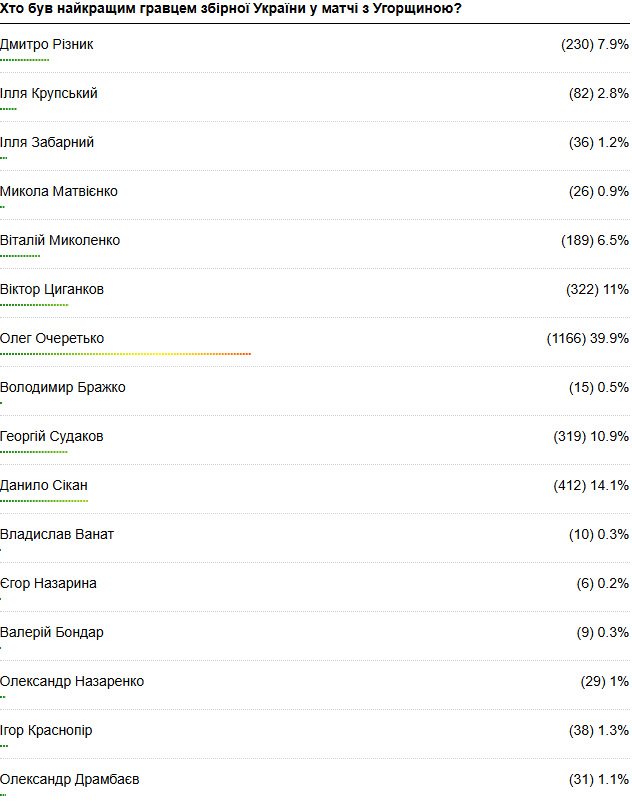Click the Данило Сікан result bar
This screenshot has width=632, height=803.
[44, 501]
